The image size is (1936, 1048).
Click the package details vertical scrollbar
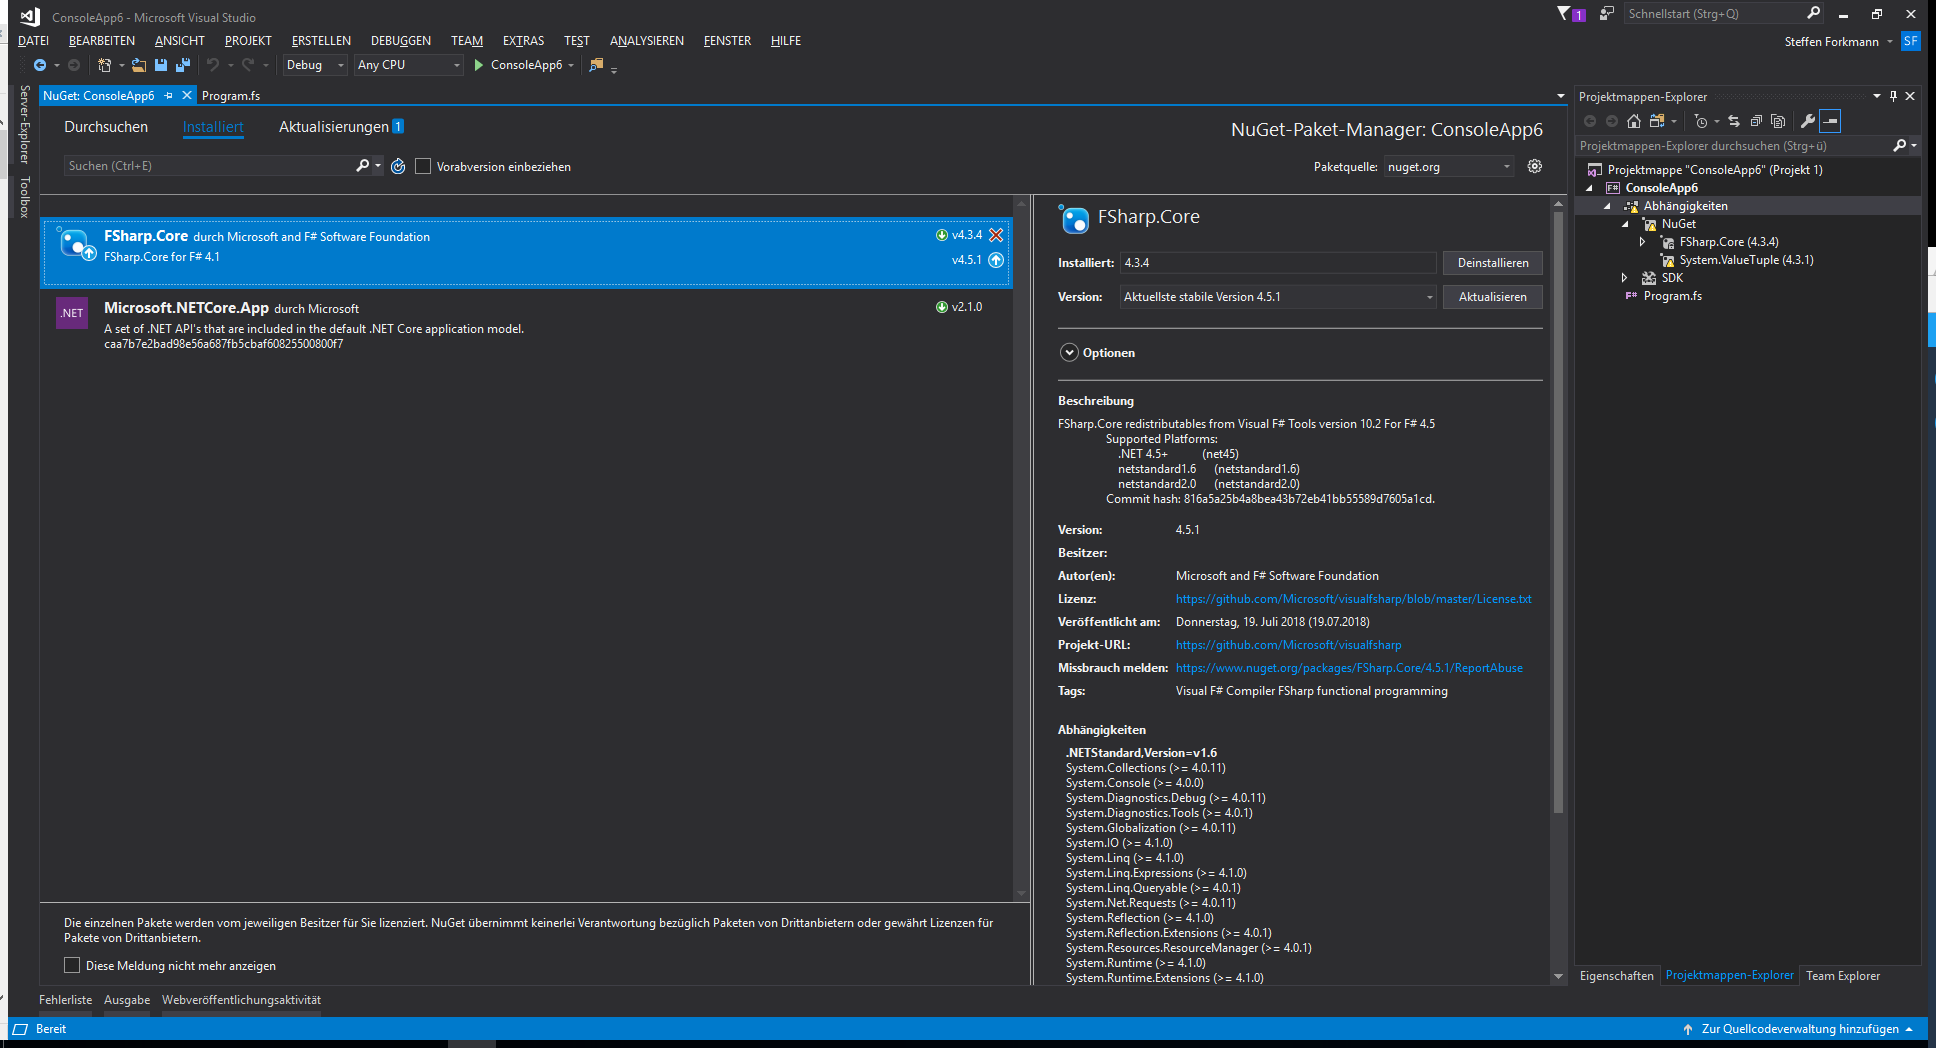coord(1558,510)
